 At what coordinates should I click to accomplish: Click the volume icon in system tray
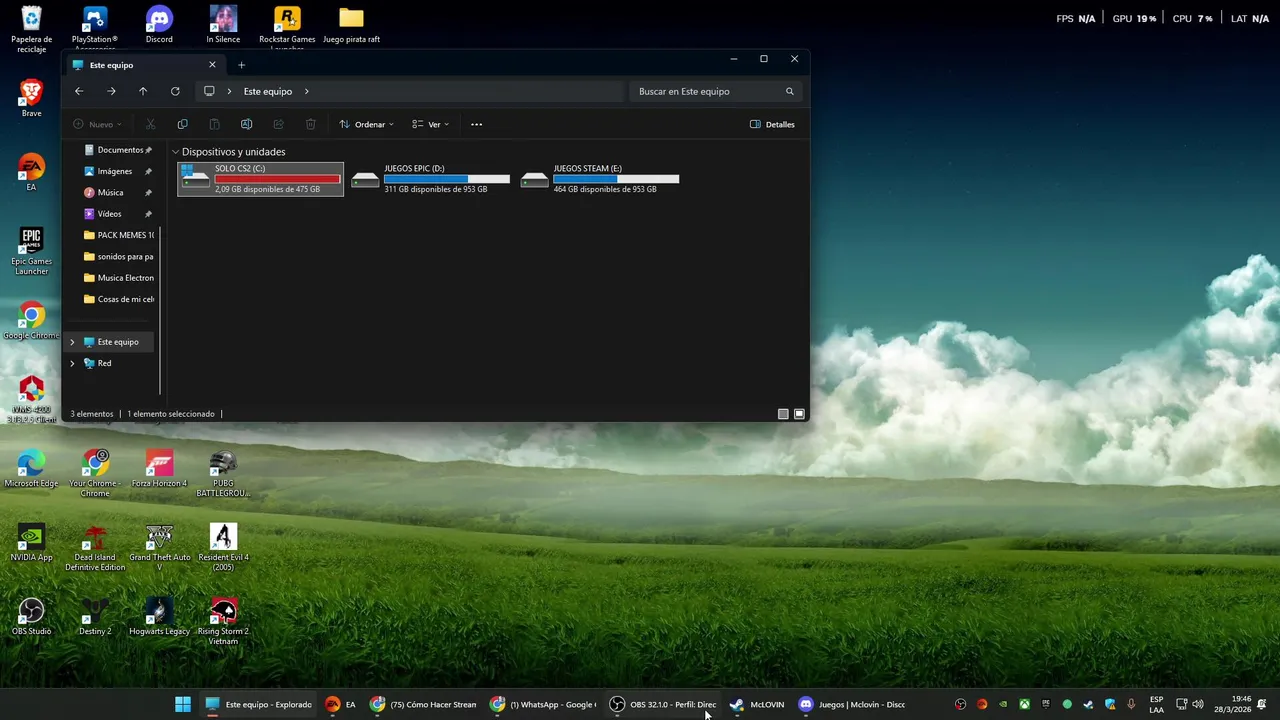tap(1198, 704)
